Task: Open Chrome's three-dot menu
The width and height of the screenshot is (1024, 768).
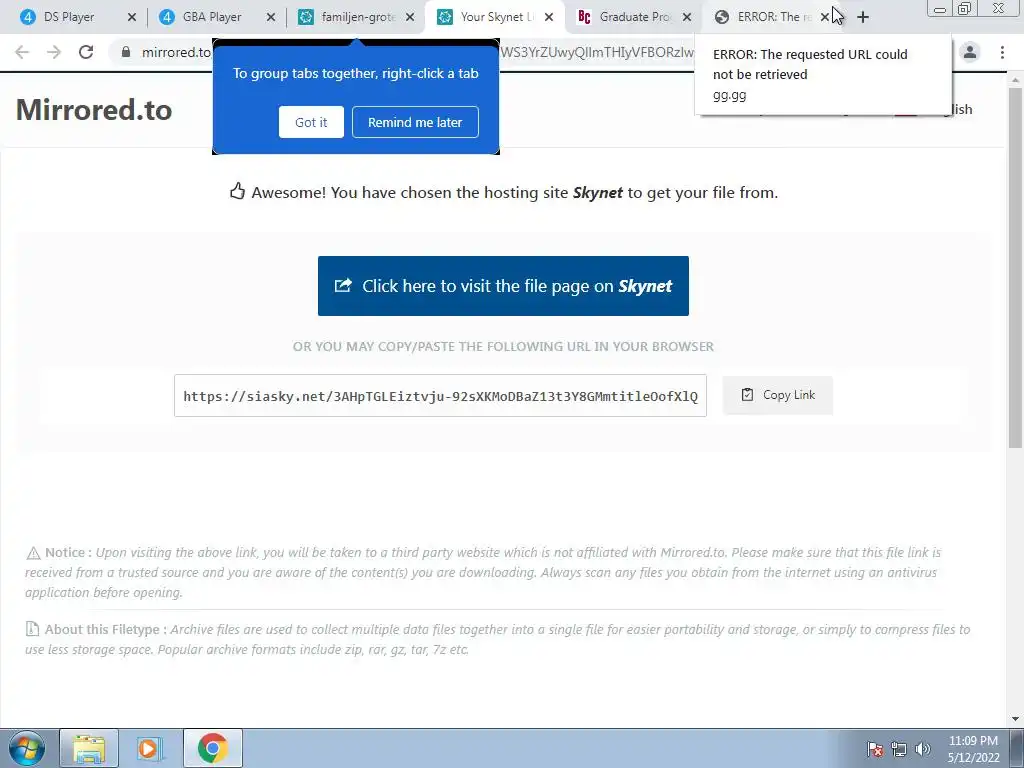Action: pyautogui.click(x=1002, y=52)
